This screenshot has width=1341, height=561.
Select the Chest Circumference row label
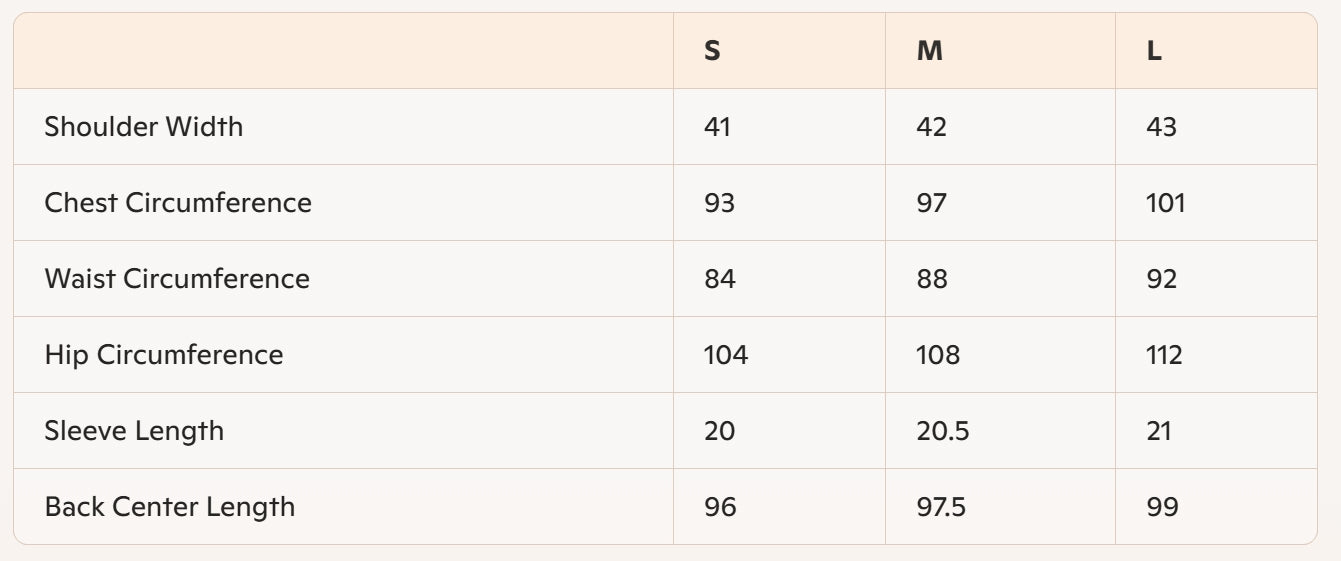point(178,203)
